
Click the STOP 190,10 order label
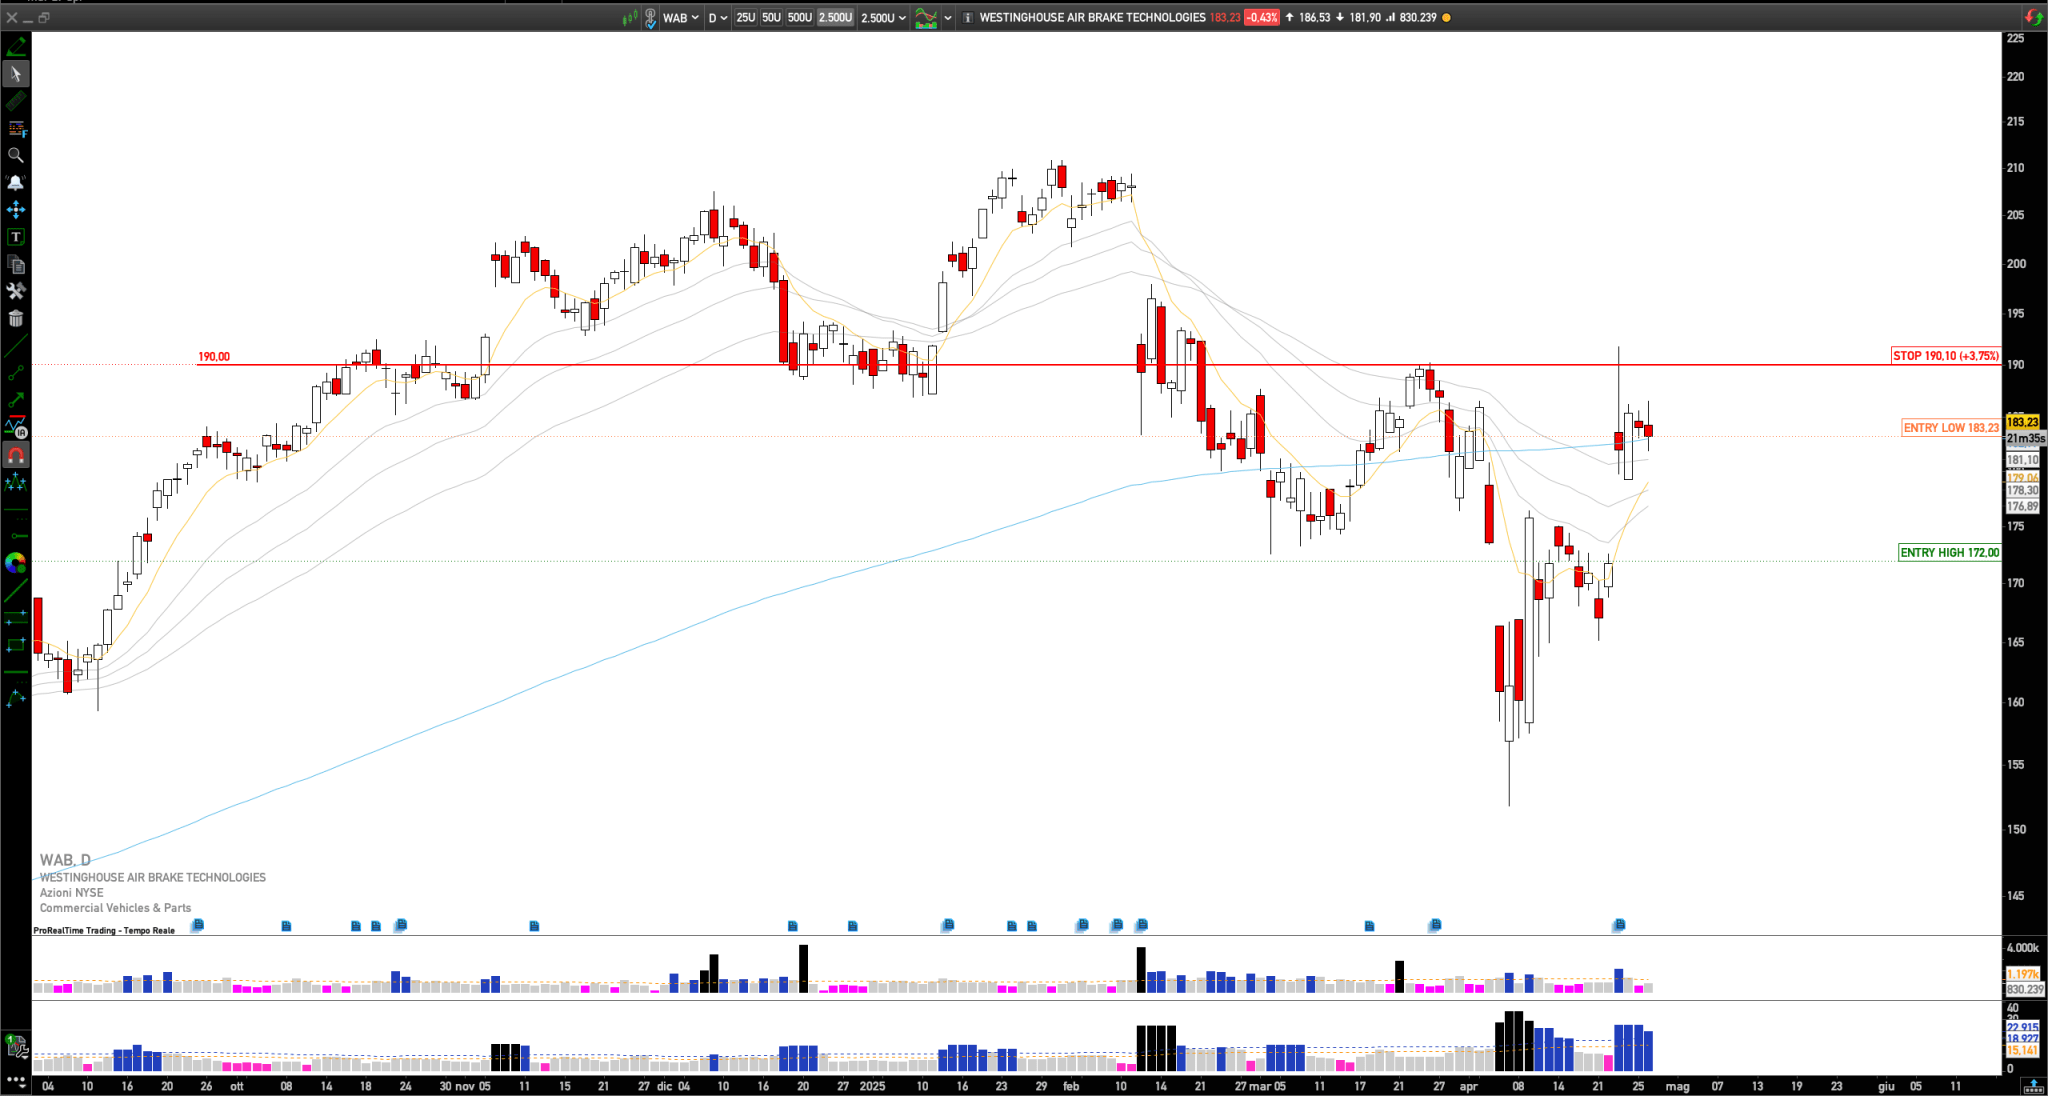1945,355
